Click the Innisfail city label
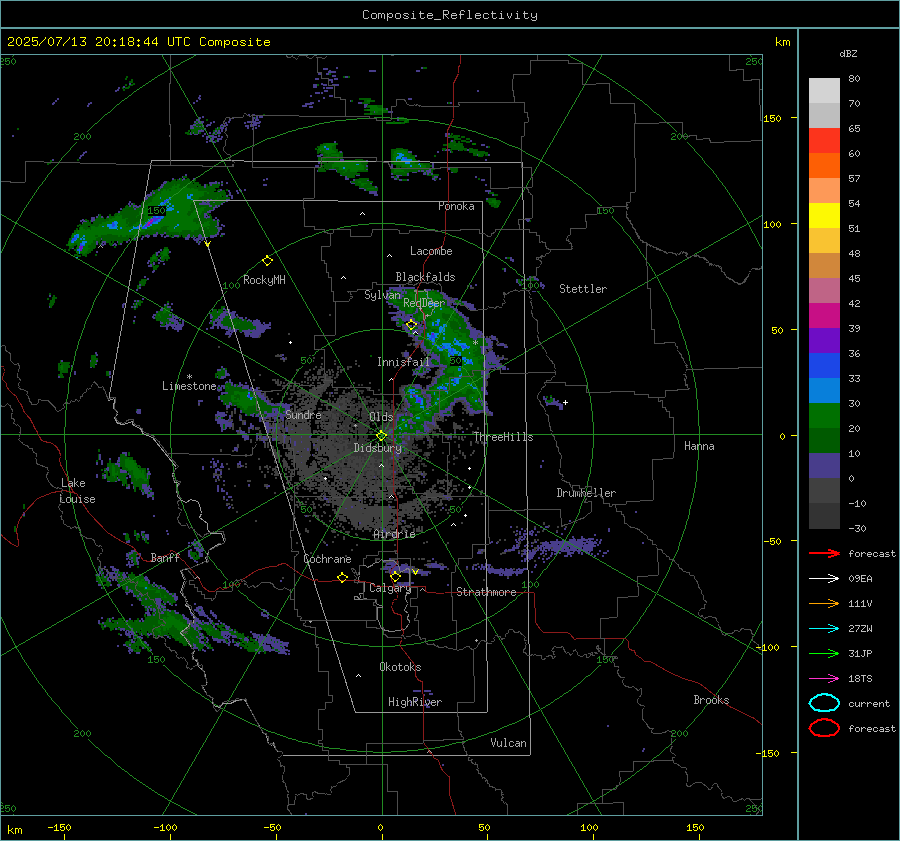The width and height of the screenshot is (900, 841). (x=403, y=362)
